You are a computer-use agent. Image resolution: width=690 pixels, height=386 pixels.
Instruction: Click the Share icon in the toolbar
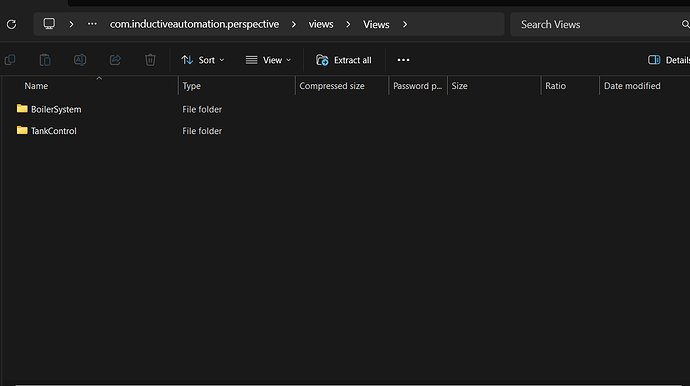click(115, 60)
